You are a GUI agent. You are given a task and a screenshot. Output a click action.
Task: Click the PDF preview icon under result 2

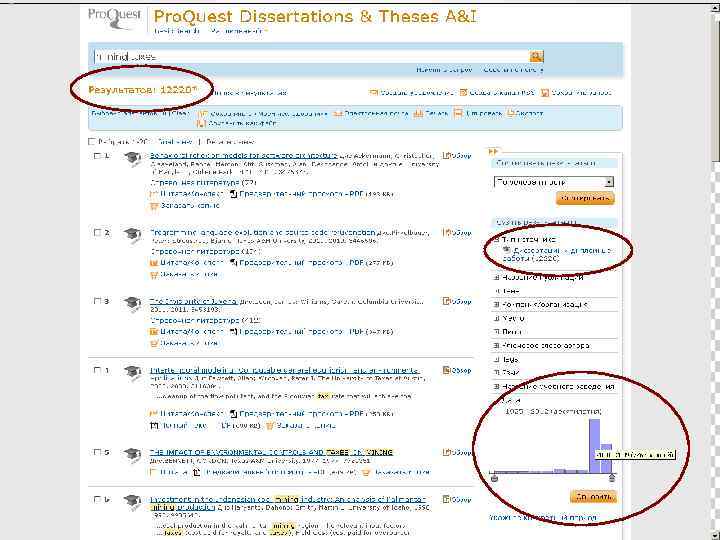(233, 263)
